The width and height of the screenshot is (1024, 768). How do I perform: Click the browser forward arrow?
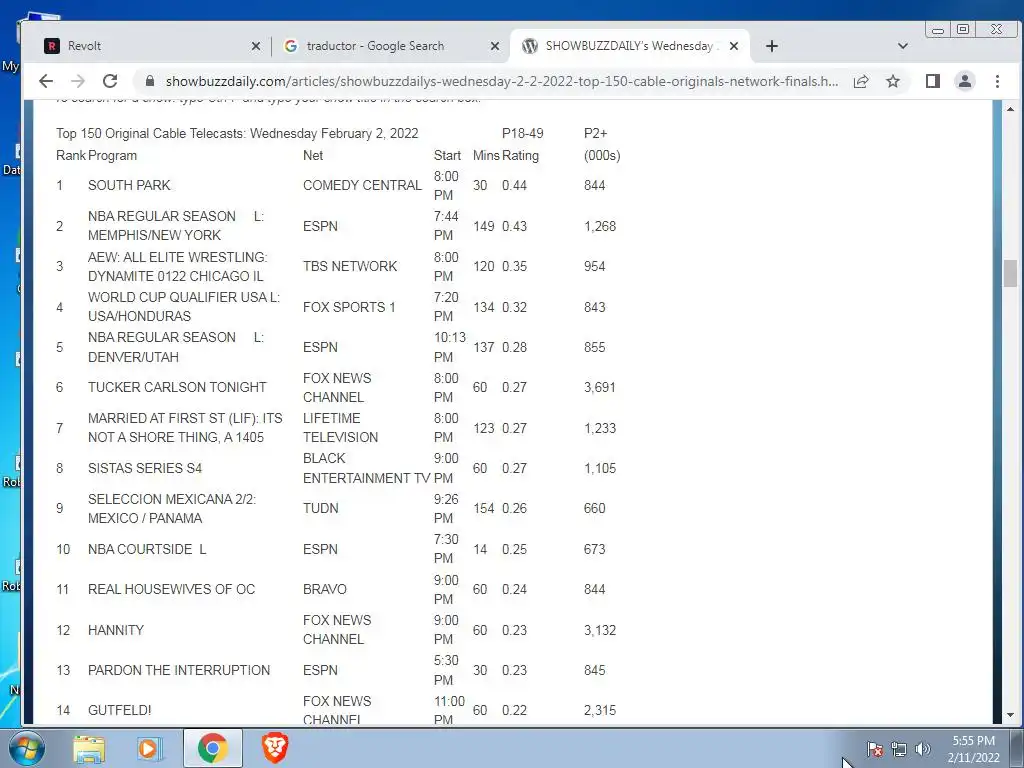78,81
